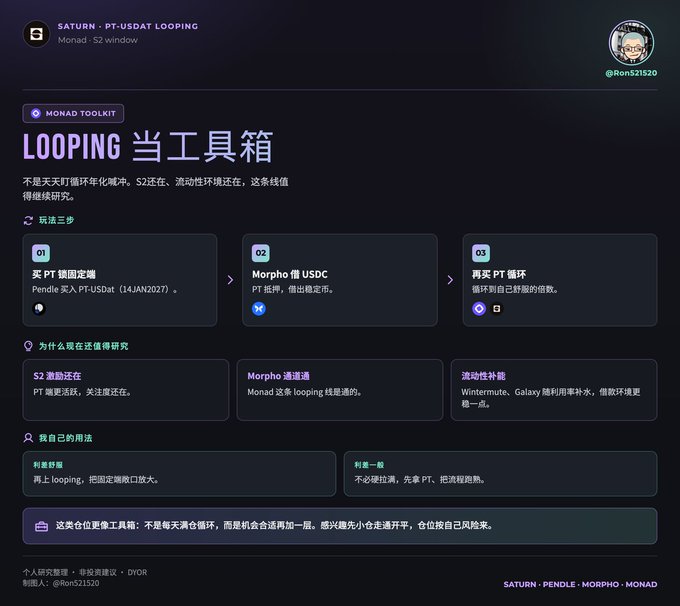Select the 再买 PT 循环 heading

pos(499,274)
